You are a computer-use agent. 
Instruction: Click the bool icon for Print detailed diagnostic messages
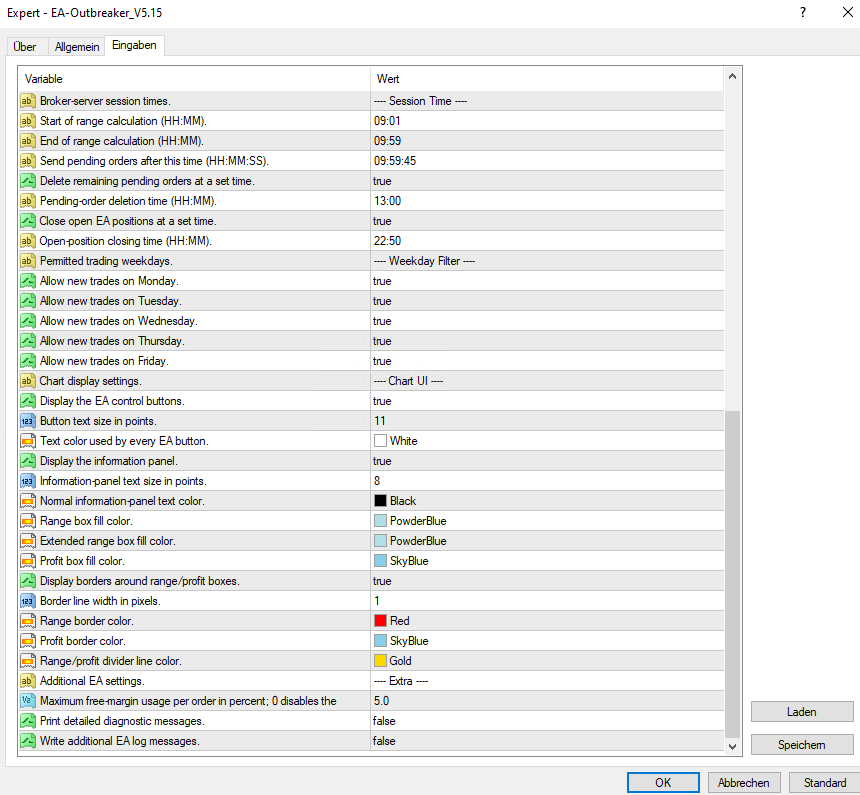pyautogui.click(x=27, y=721)
